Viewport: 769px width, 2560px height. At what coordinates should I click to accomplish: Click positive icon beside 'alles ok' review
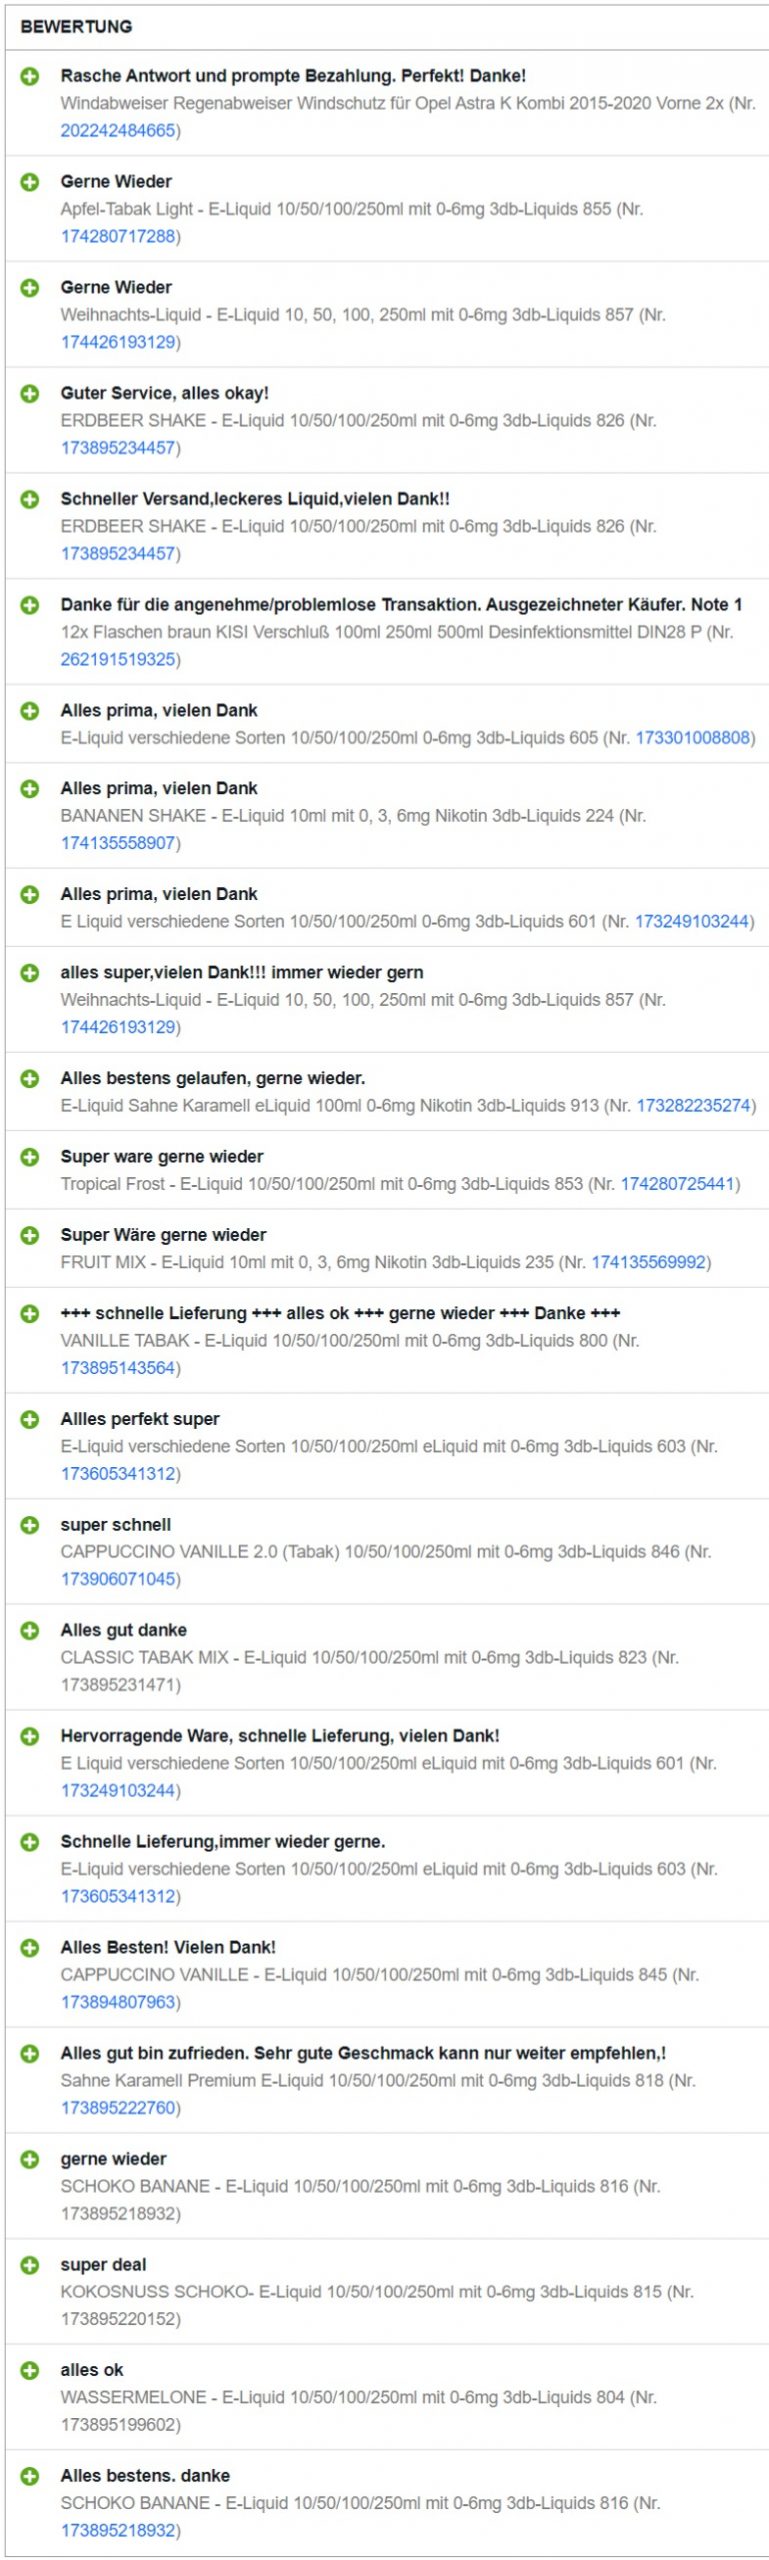(x=30, y=2370)
